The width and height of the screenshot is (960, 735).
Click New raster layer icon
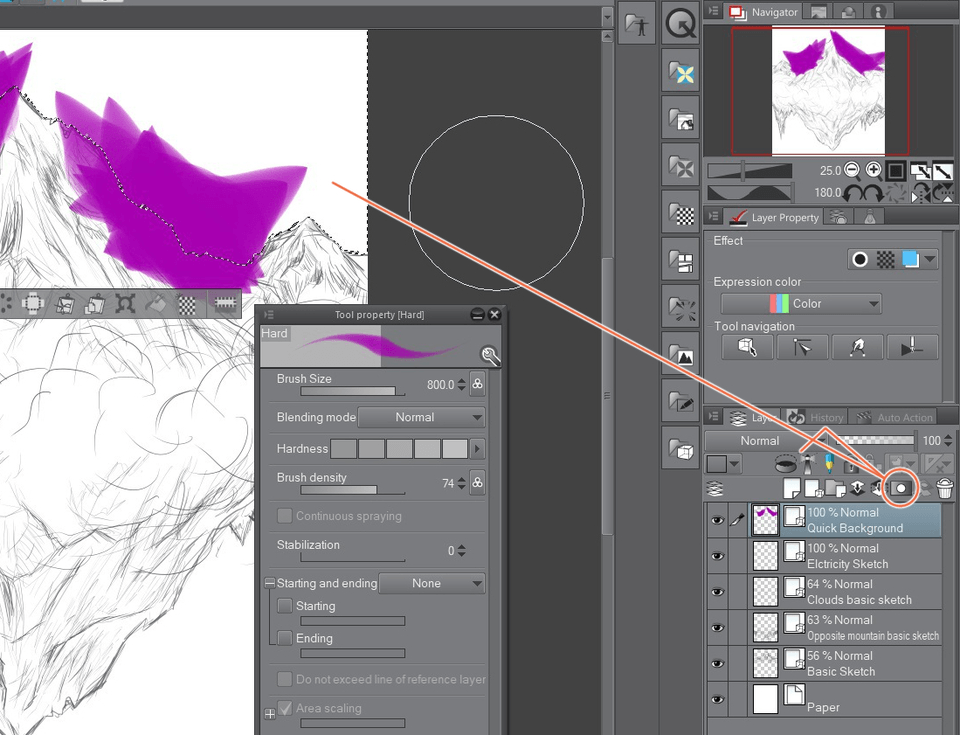click(x=791, y=488)
